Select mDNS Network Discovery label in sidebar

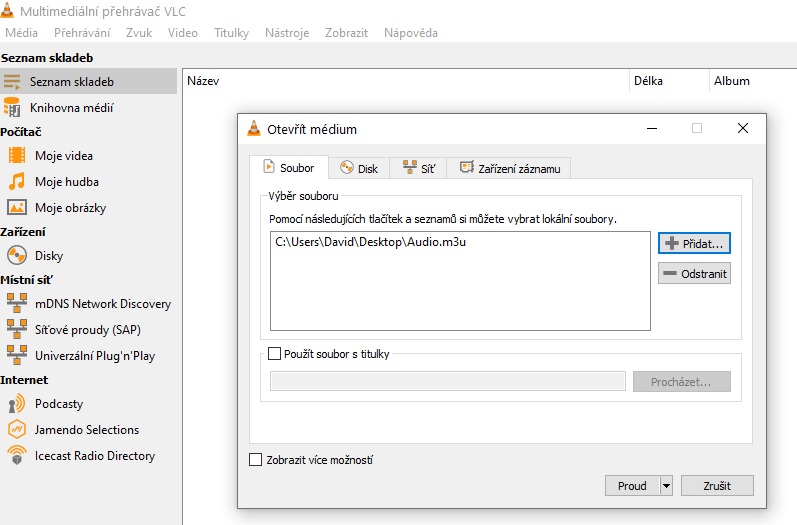point(103,304)
